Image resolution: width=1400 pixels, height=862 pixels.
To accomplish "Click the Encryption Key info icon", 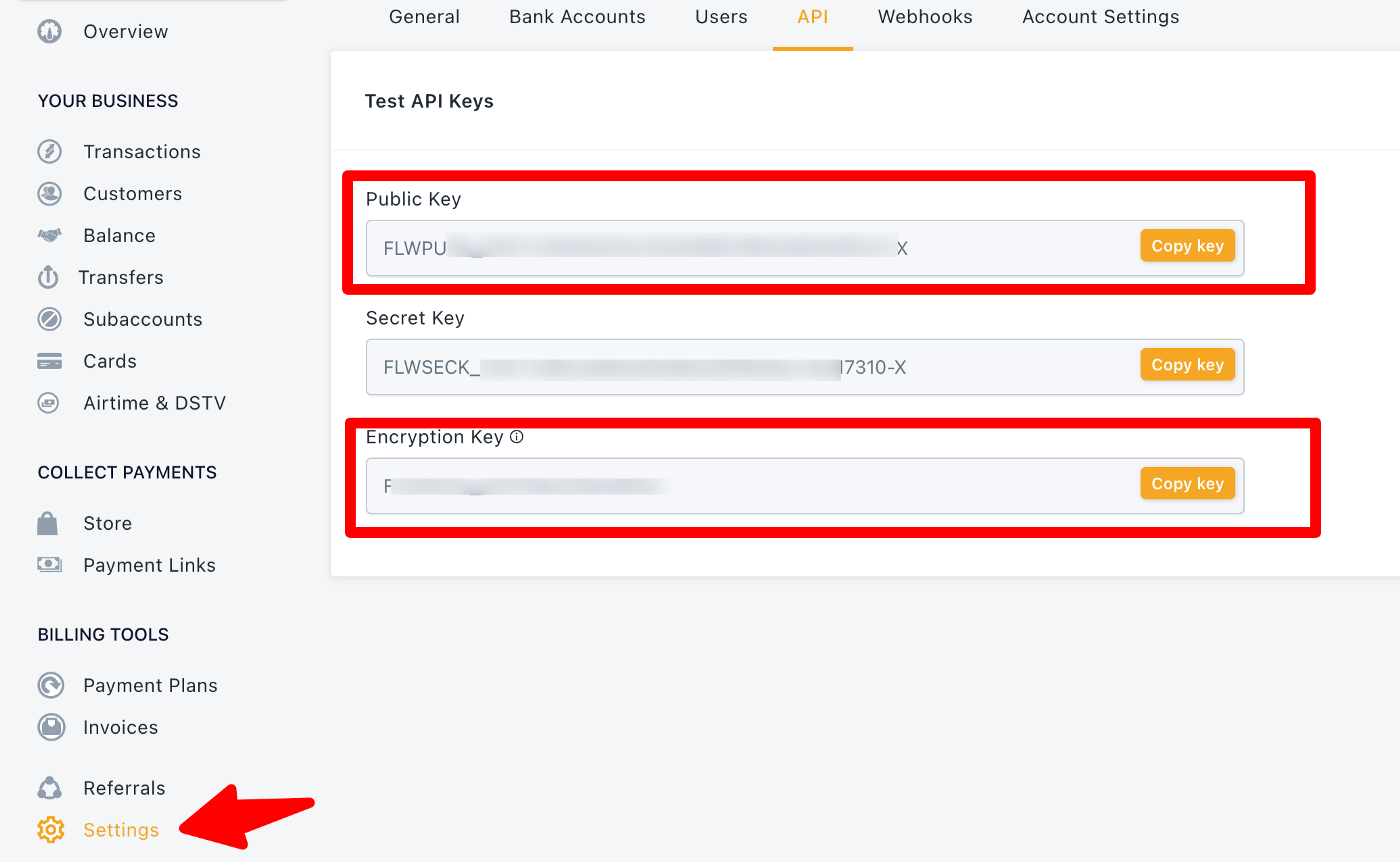I will pyautogui.click(x=517, y=437).
